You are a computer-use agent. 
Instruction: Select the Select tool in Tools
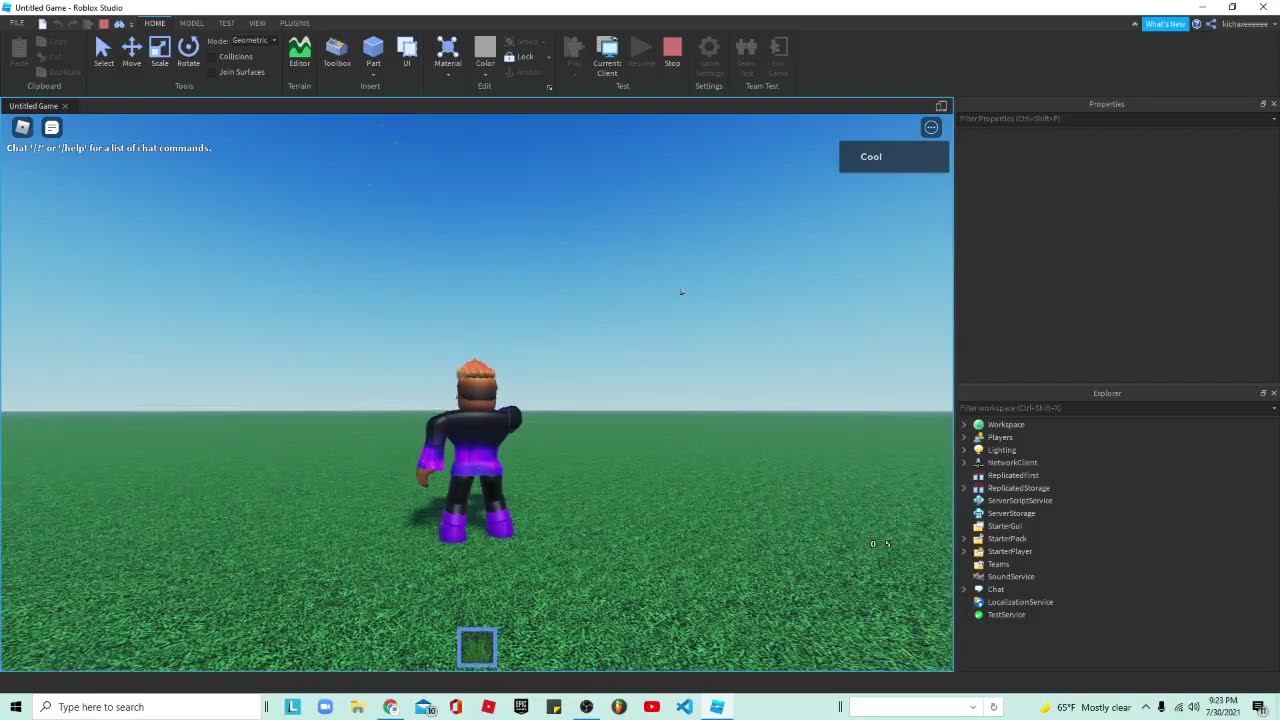pyautogui.click(x=103, y=52)
